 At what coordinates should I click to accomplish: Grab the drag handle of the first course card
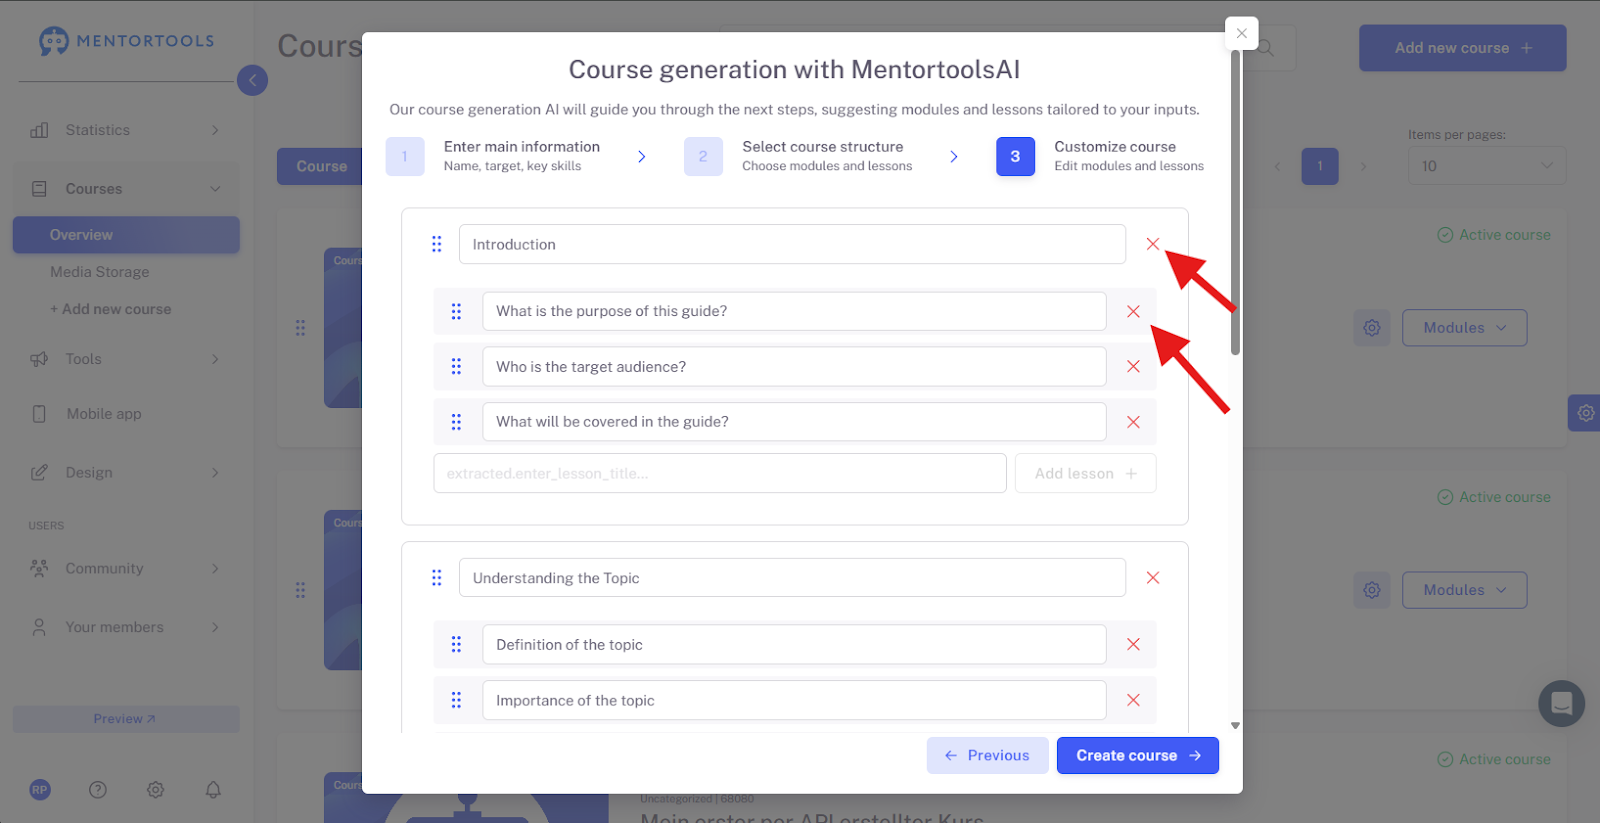[x=300, y=328]
